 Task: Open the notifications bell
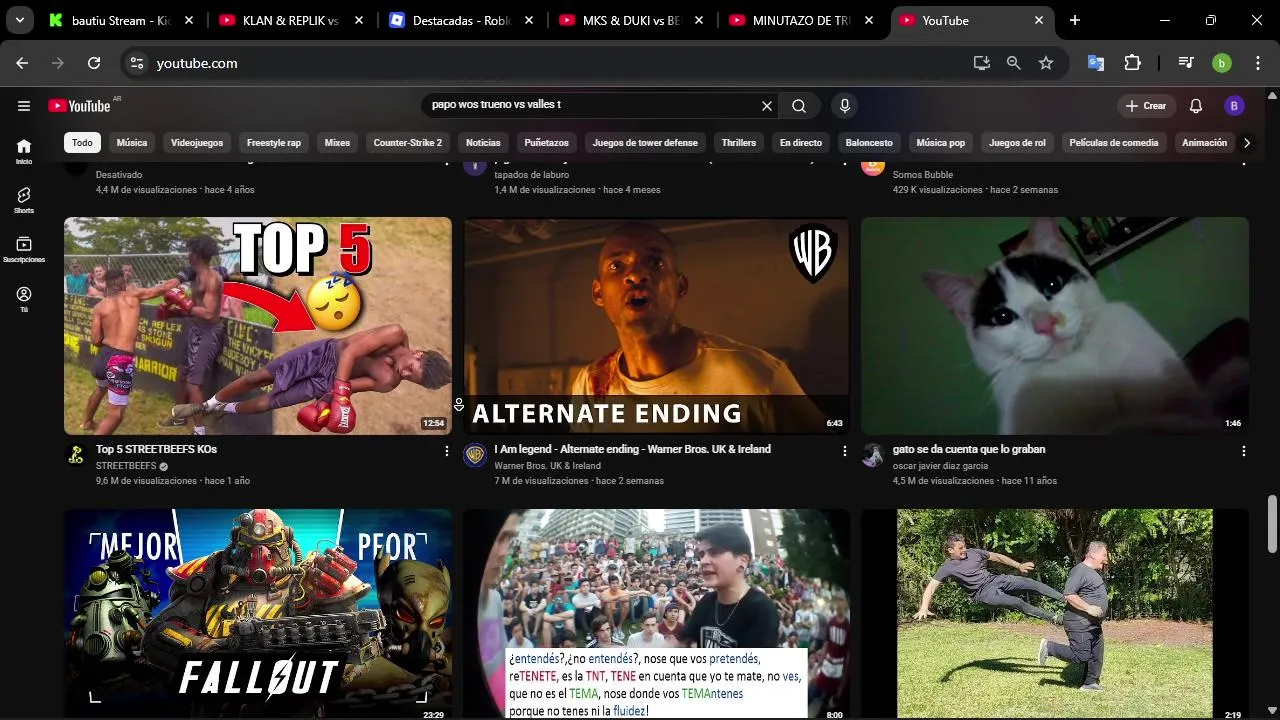[x=1196, y=106]
